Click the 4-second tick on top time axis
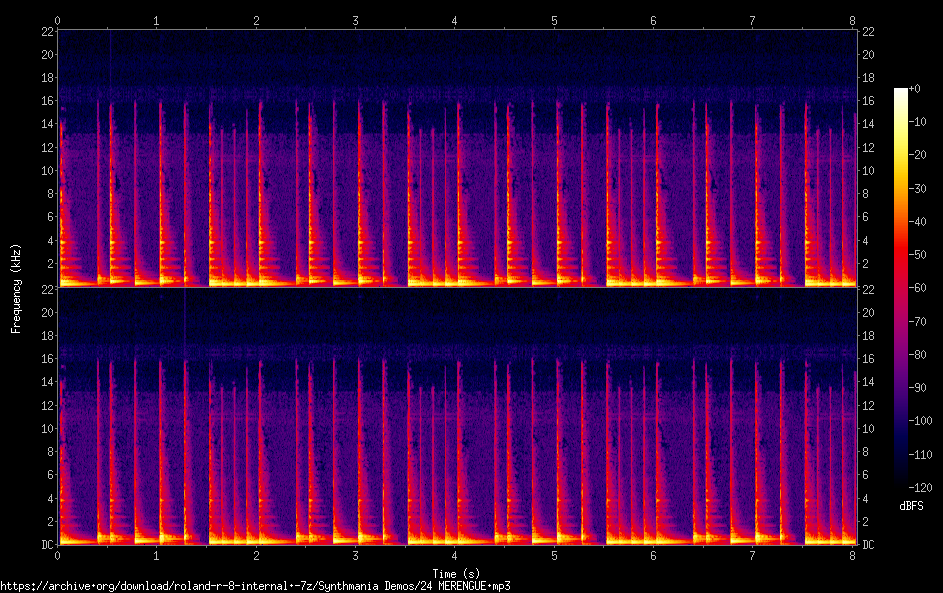Screen dimensions: 943x593 click(x=455, y=20)
